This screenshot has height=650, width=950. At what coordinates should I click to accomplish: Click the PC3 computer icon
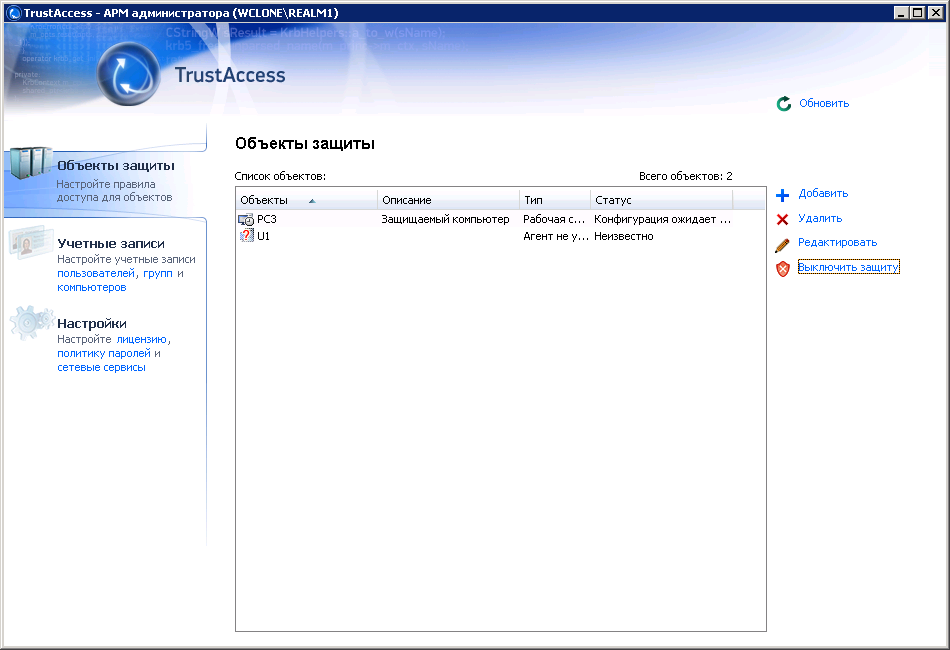246,219
